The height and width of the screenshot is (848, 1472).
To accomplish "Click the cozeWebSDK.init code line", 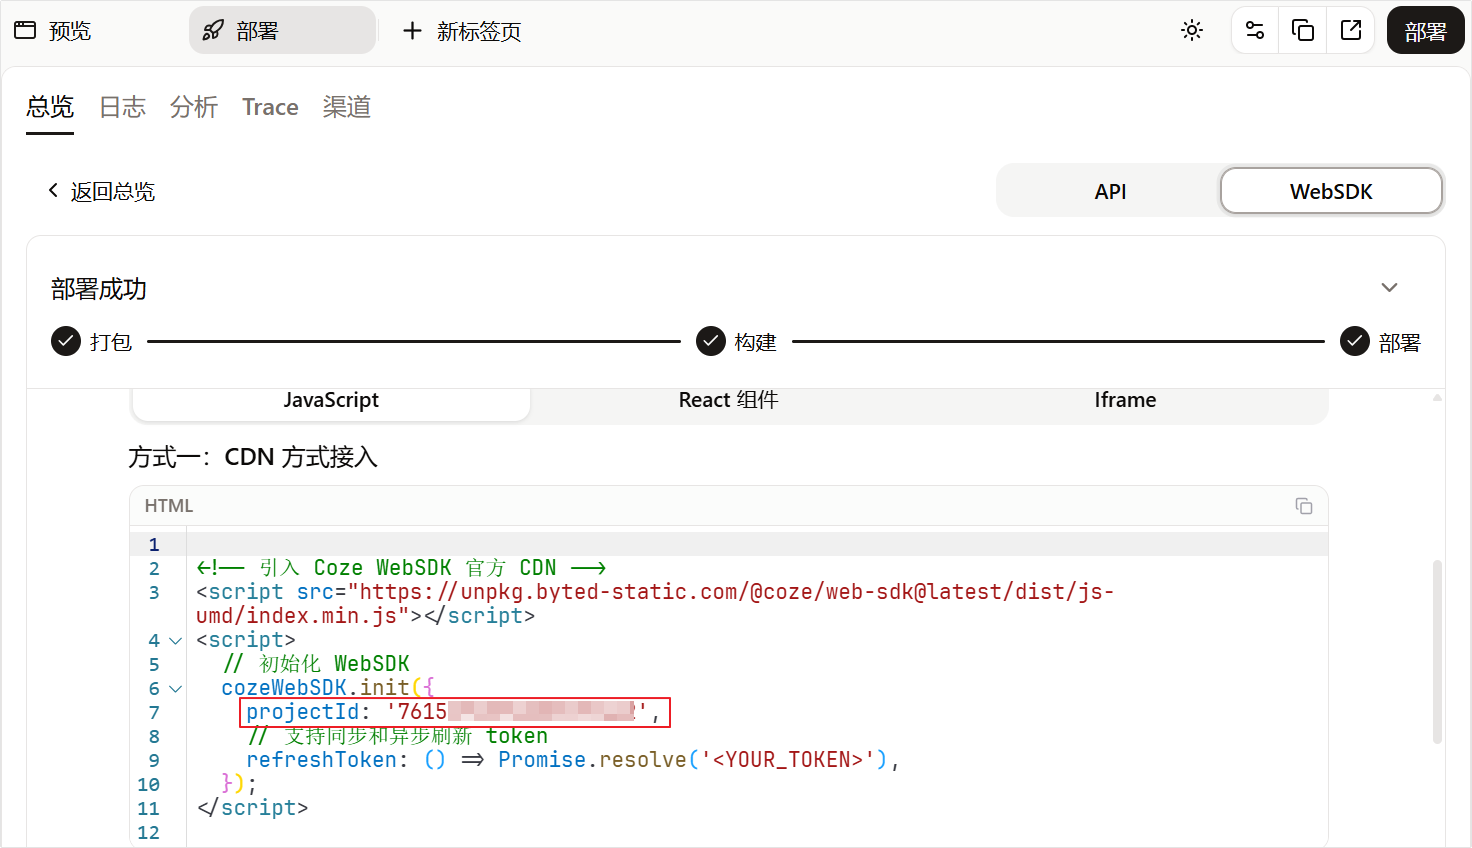I will pos(328,688).
